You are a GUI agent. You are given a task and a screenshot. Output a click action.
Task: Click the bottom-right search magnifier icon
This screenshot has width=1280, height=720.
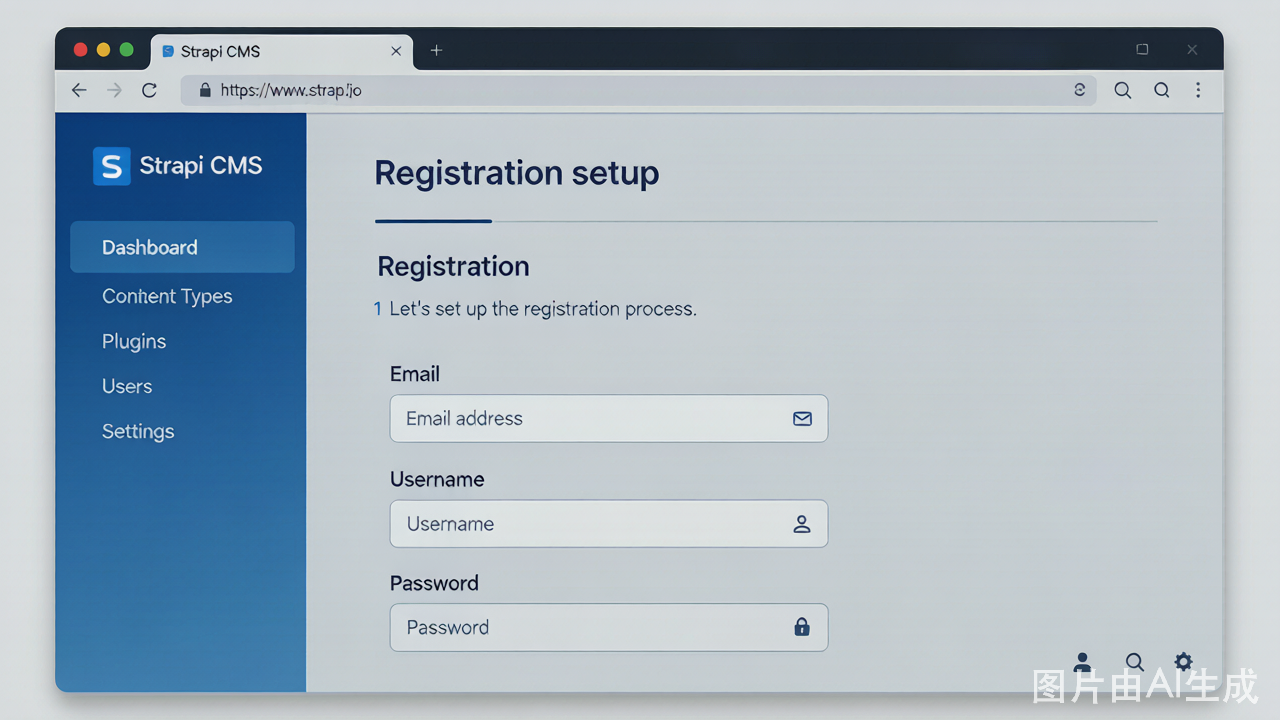[x=1134, y=662]
